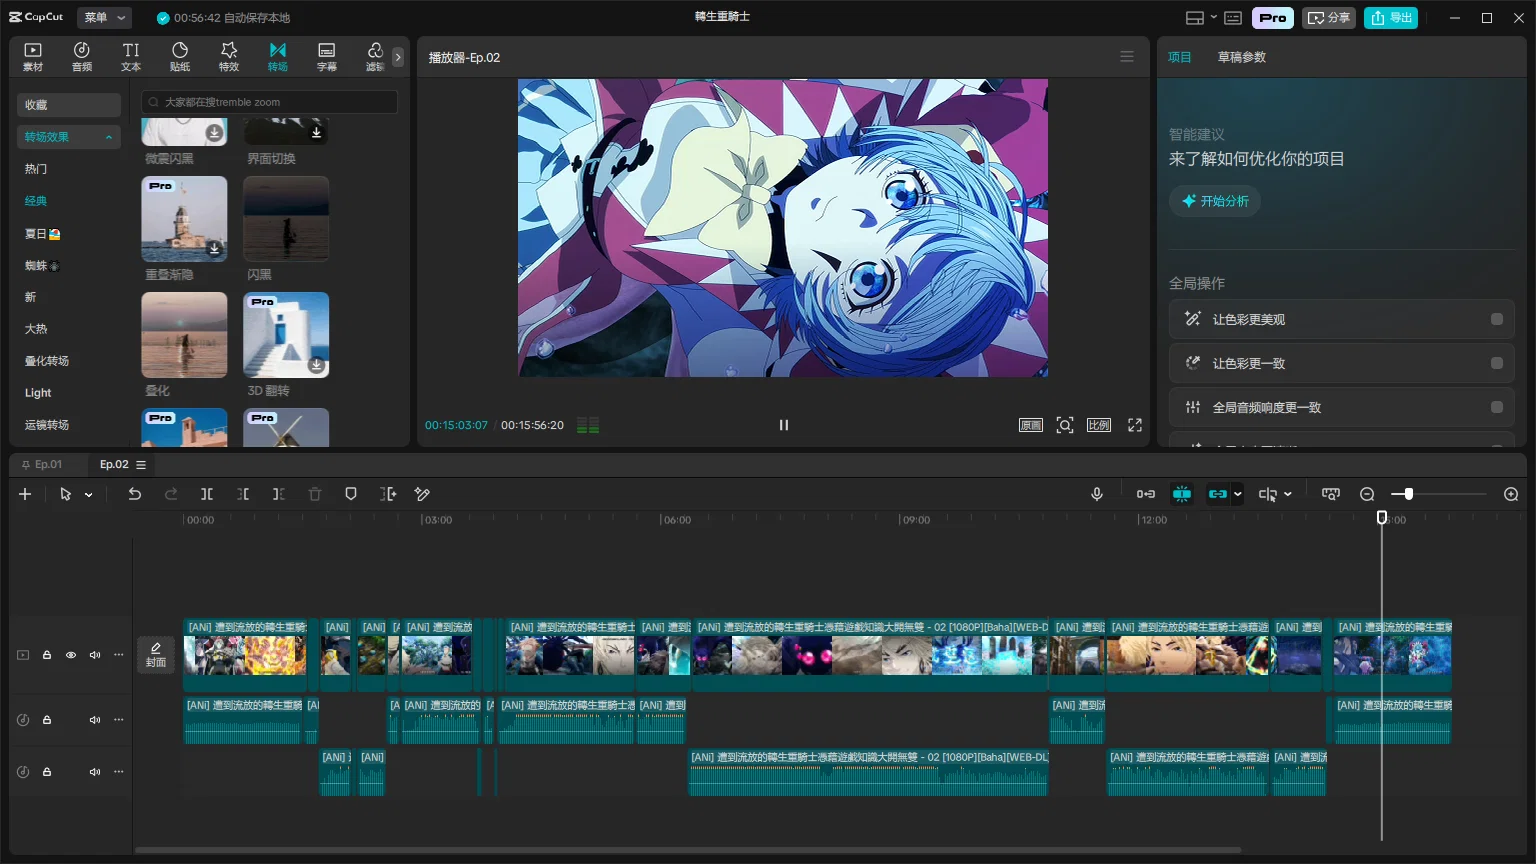Click the 封面 cover edit button

[x=156, y=655]
